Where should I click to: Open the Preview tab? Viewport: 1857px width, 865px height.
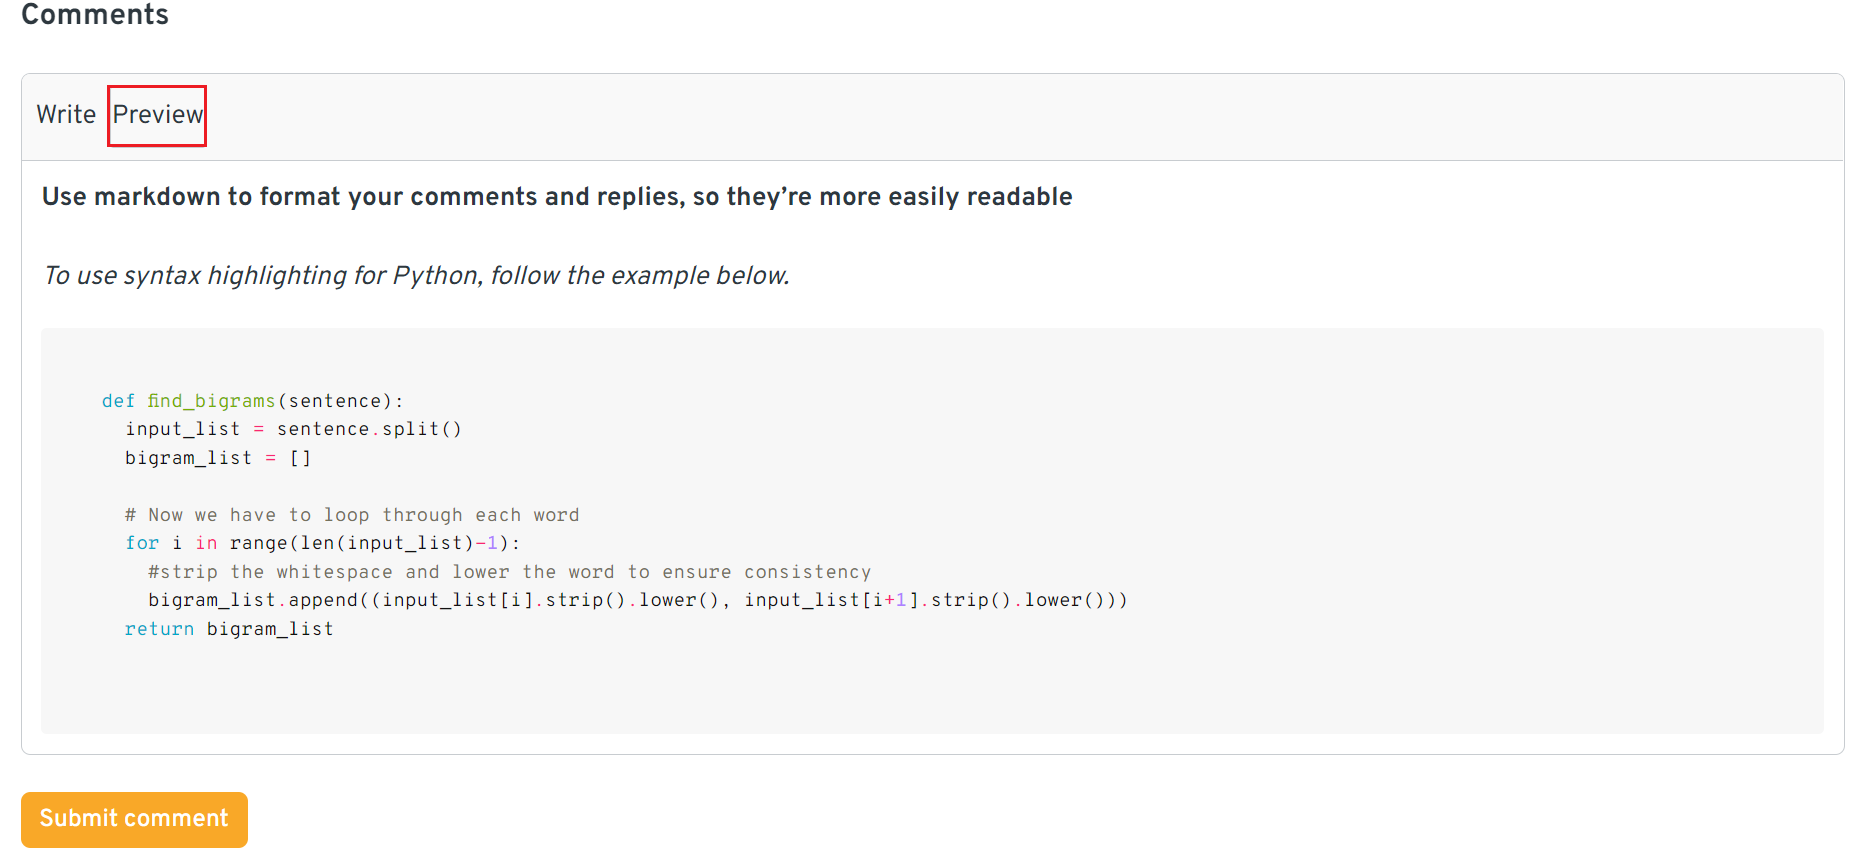tap(158, 115)
